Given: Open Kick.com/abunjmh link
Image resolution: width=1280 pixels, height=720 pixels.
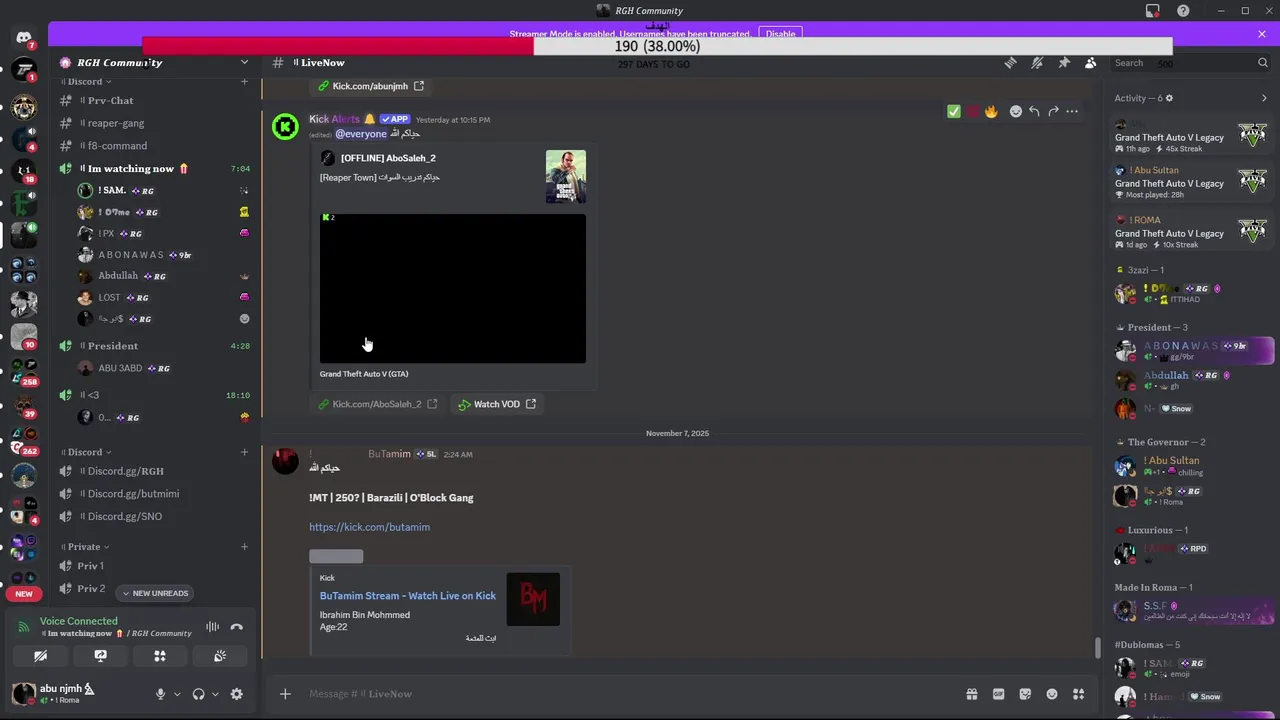Looking at the screenshot, I should [371, 86].
